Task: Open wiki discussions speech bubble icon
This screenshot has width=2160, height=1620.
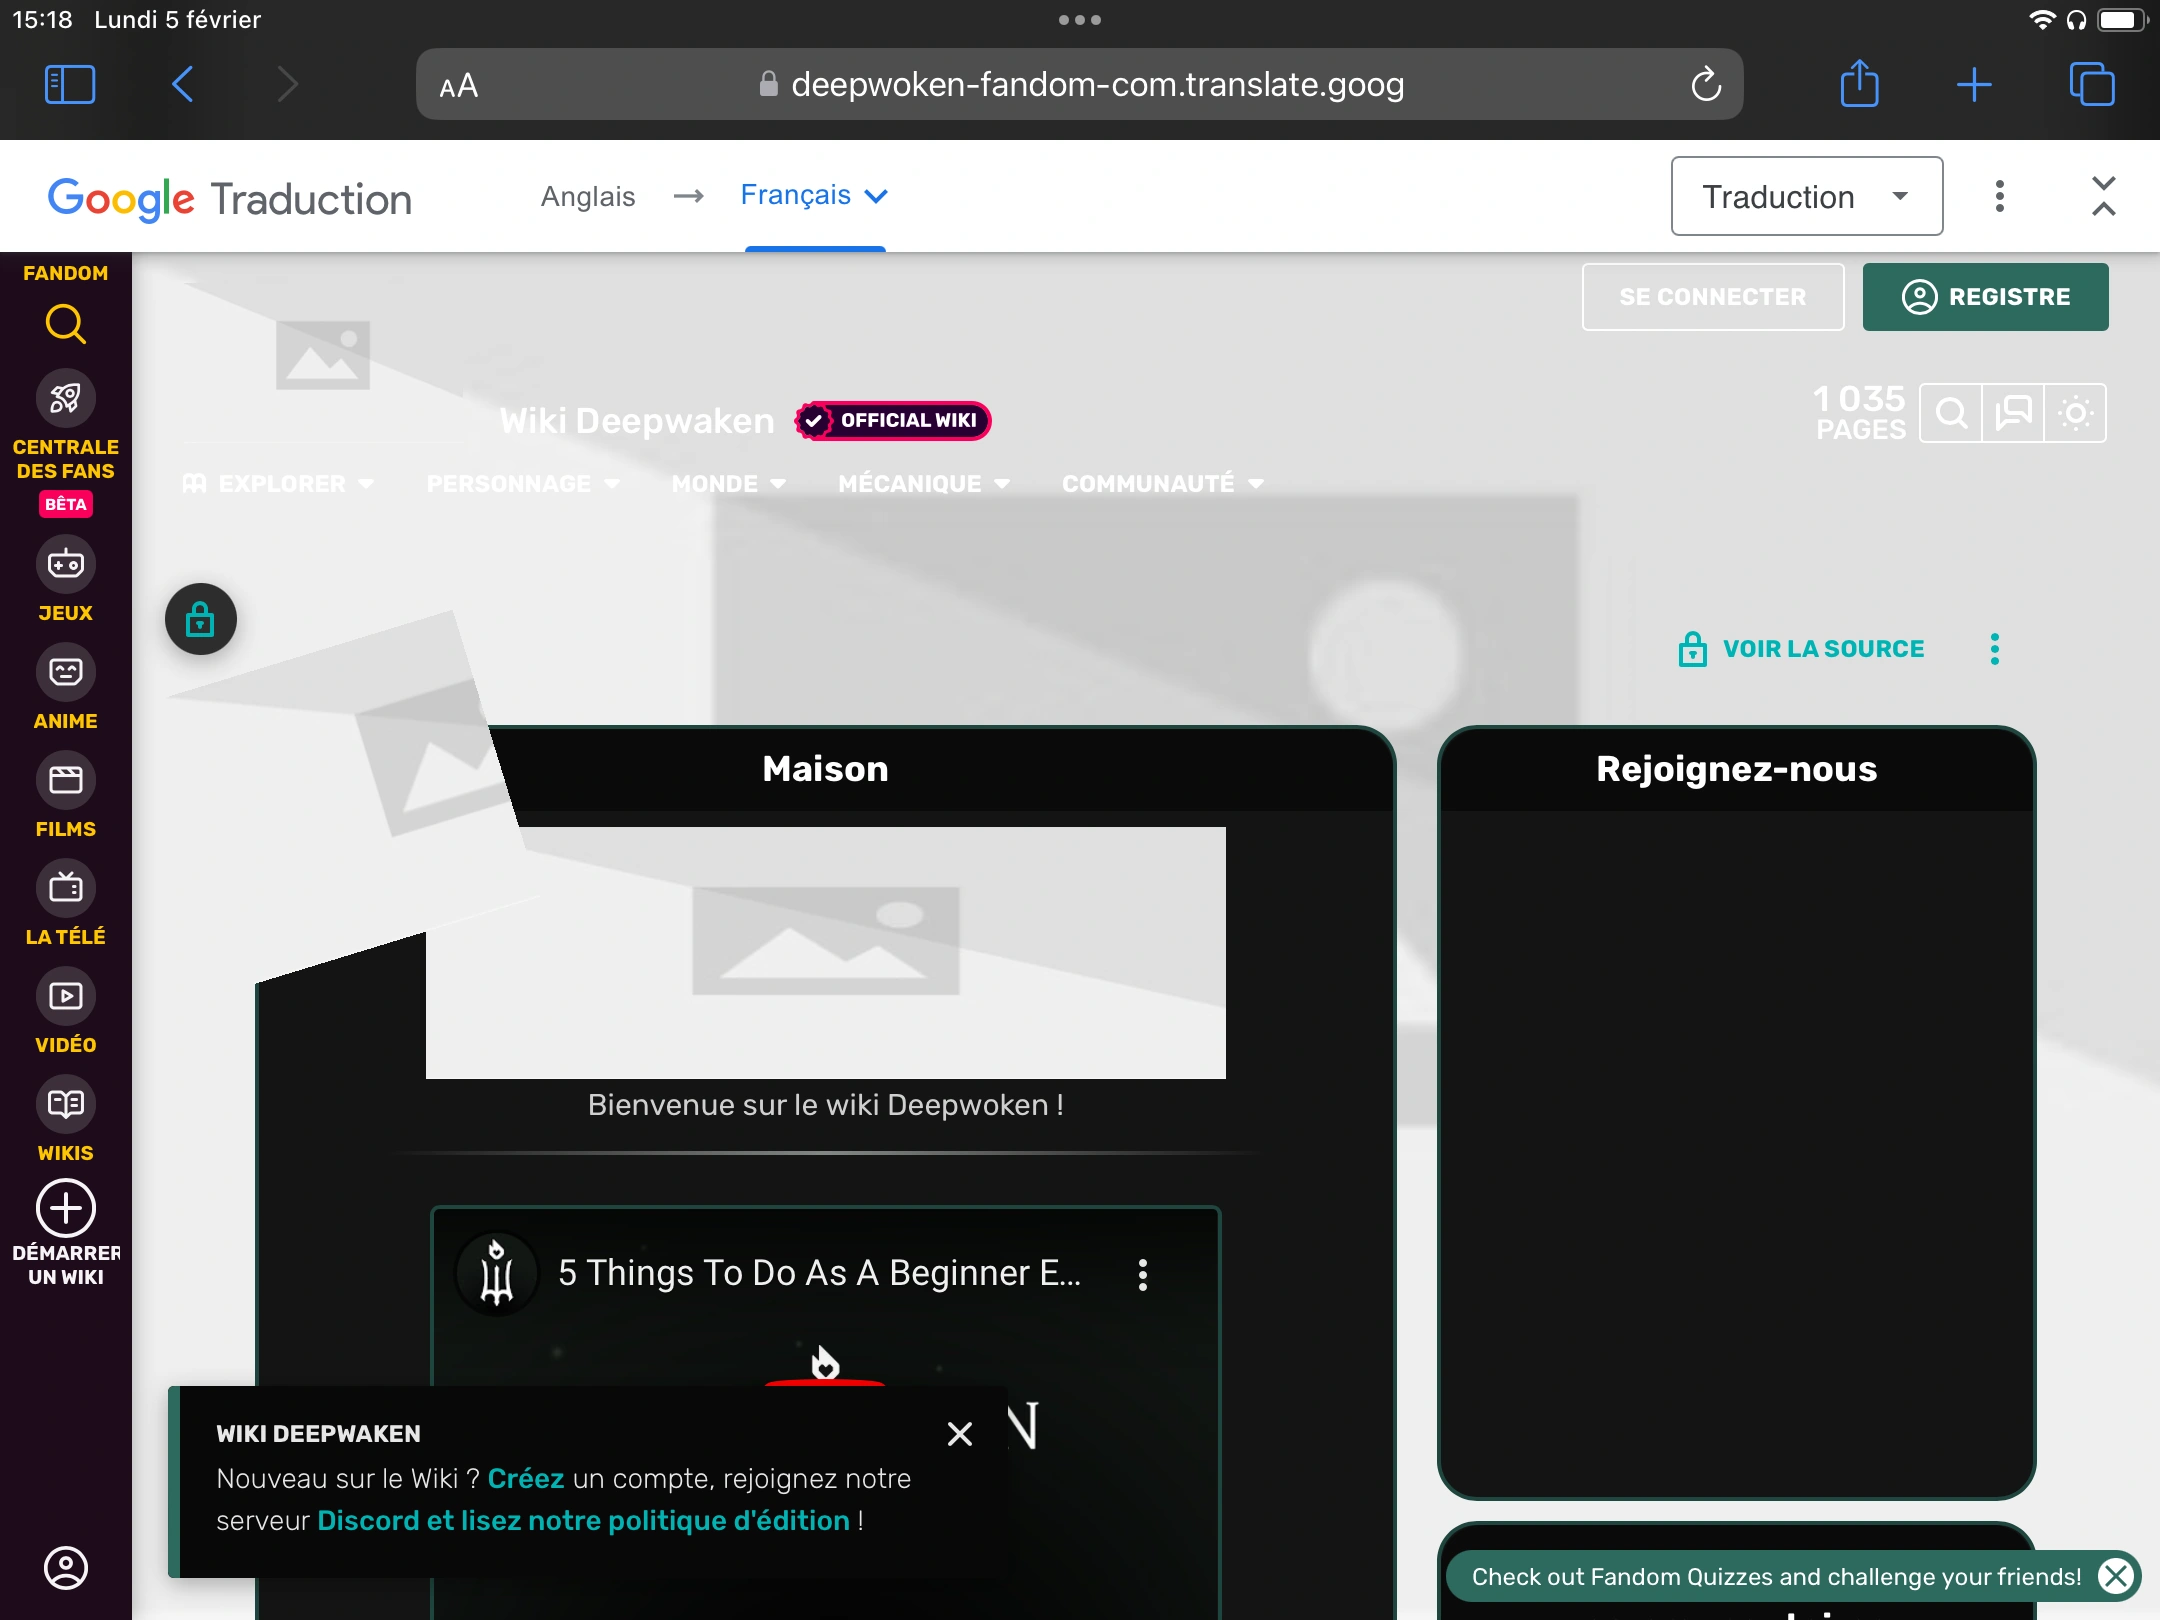Action: click(2013, 412)
